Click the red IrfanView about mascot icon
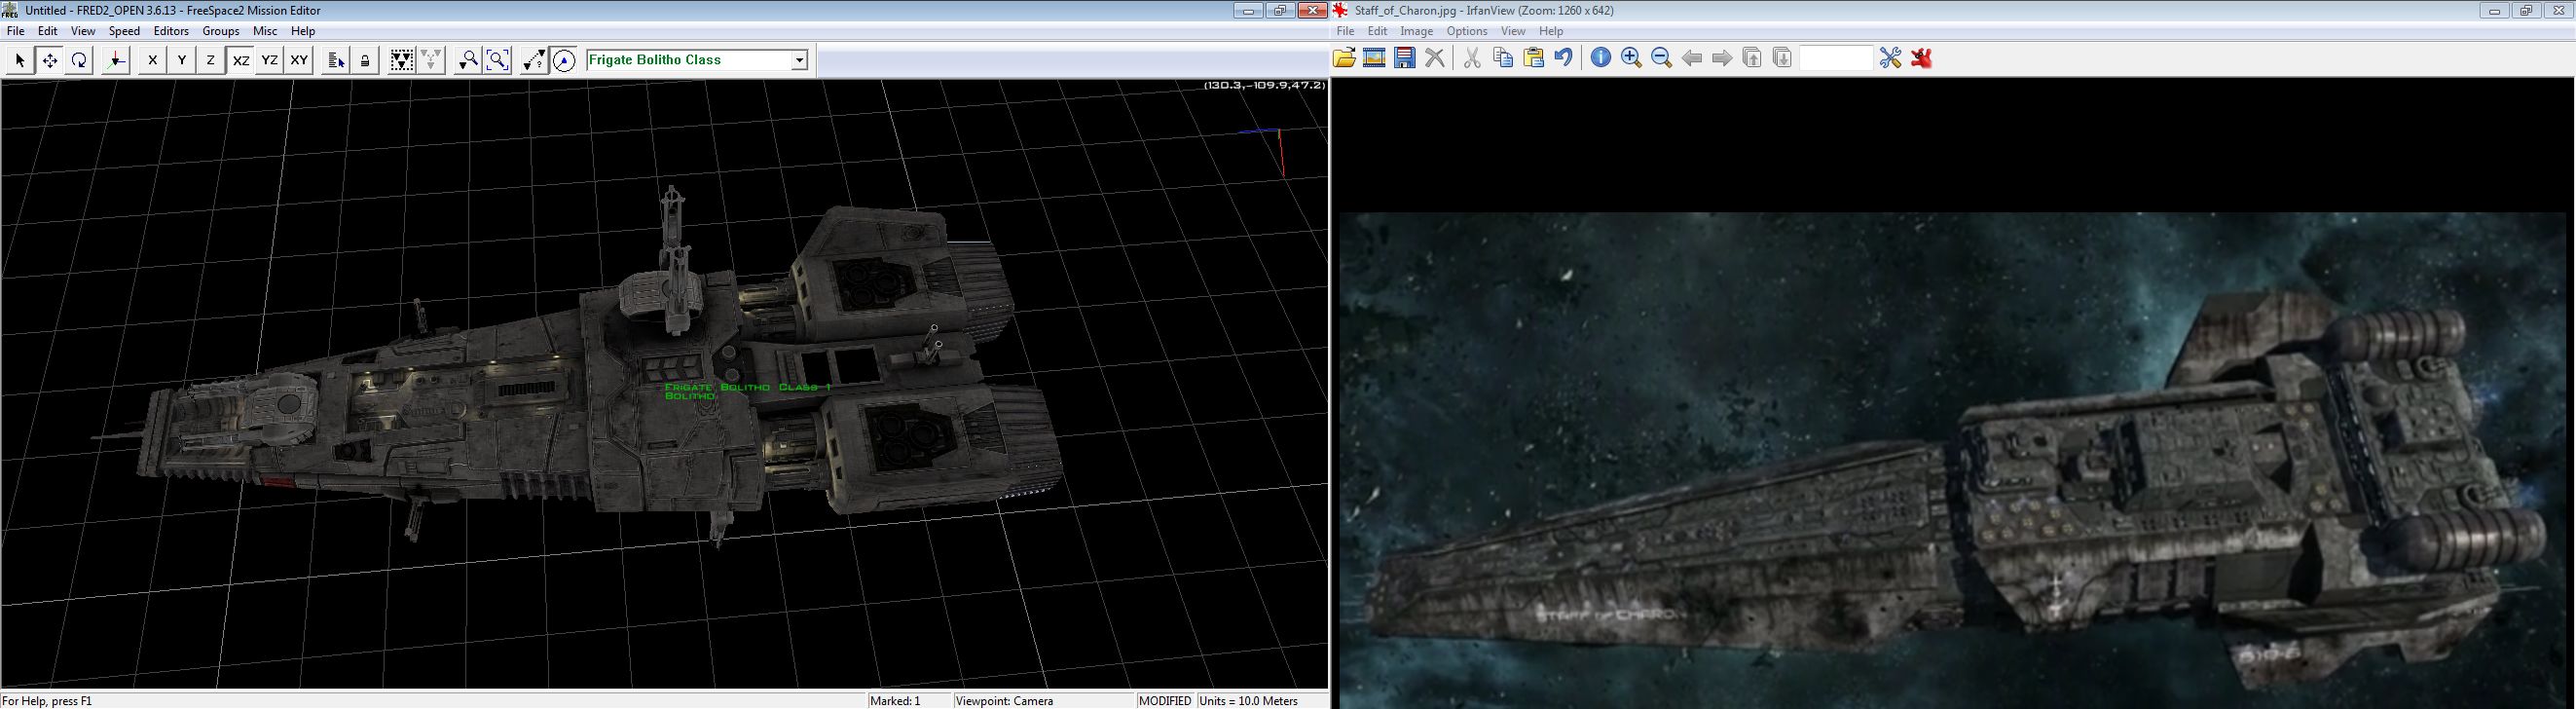This screenshot has width=2576, height=709. click(1921, 58)
